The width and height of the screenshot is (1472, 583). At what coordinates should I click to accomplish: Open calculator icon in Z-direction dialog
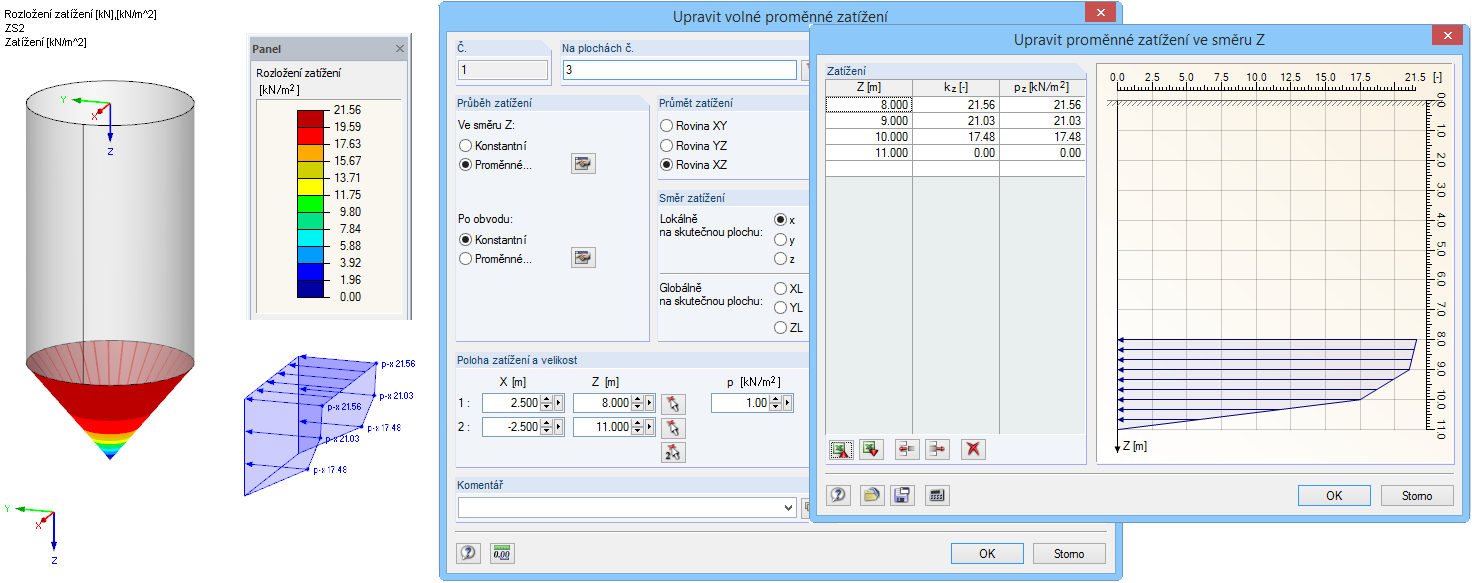click(x=936, y=495)
